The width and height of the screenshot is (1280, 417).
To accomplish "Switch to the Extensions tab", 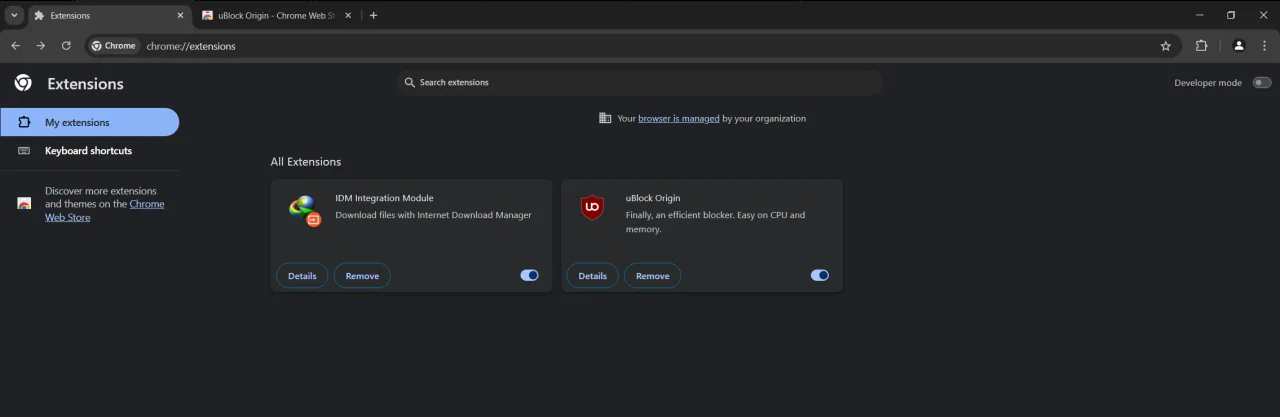I will [108, 15].
